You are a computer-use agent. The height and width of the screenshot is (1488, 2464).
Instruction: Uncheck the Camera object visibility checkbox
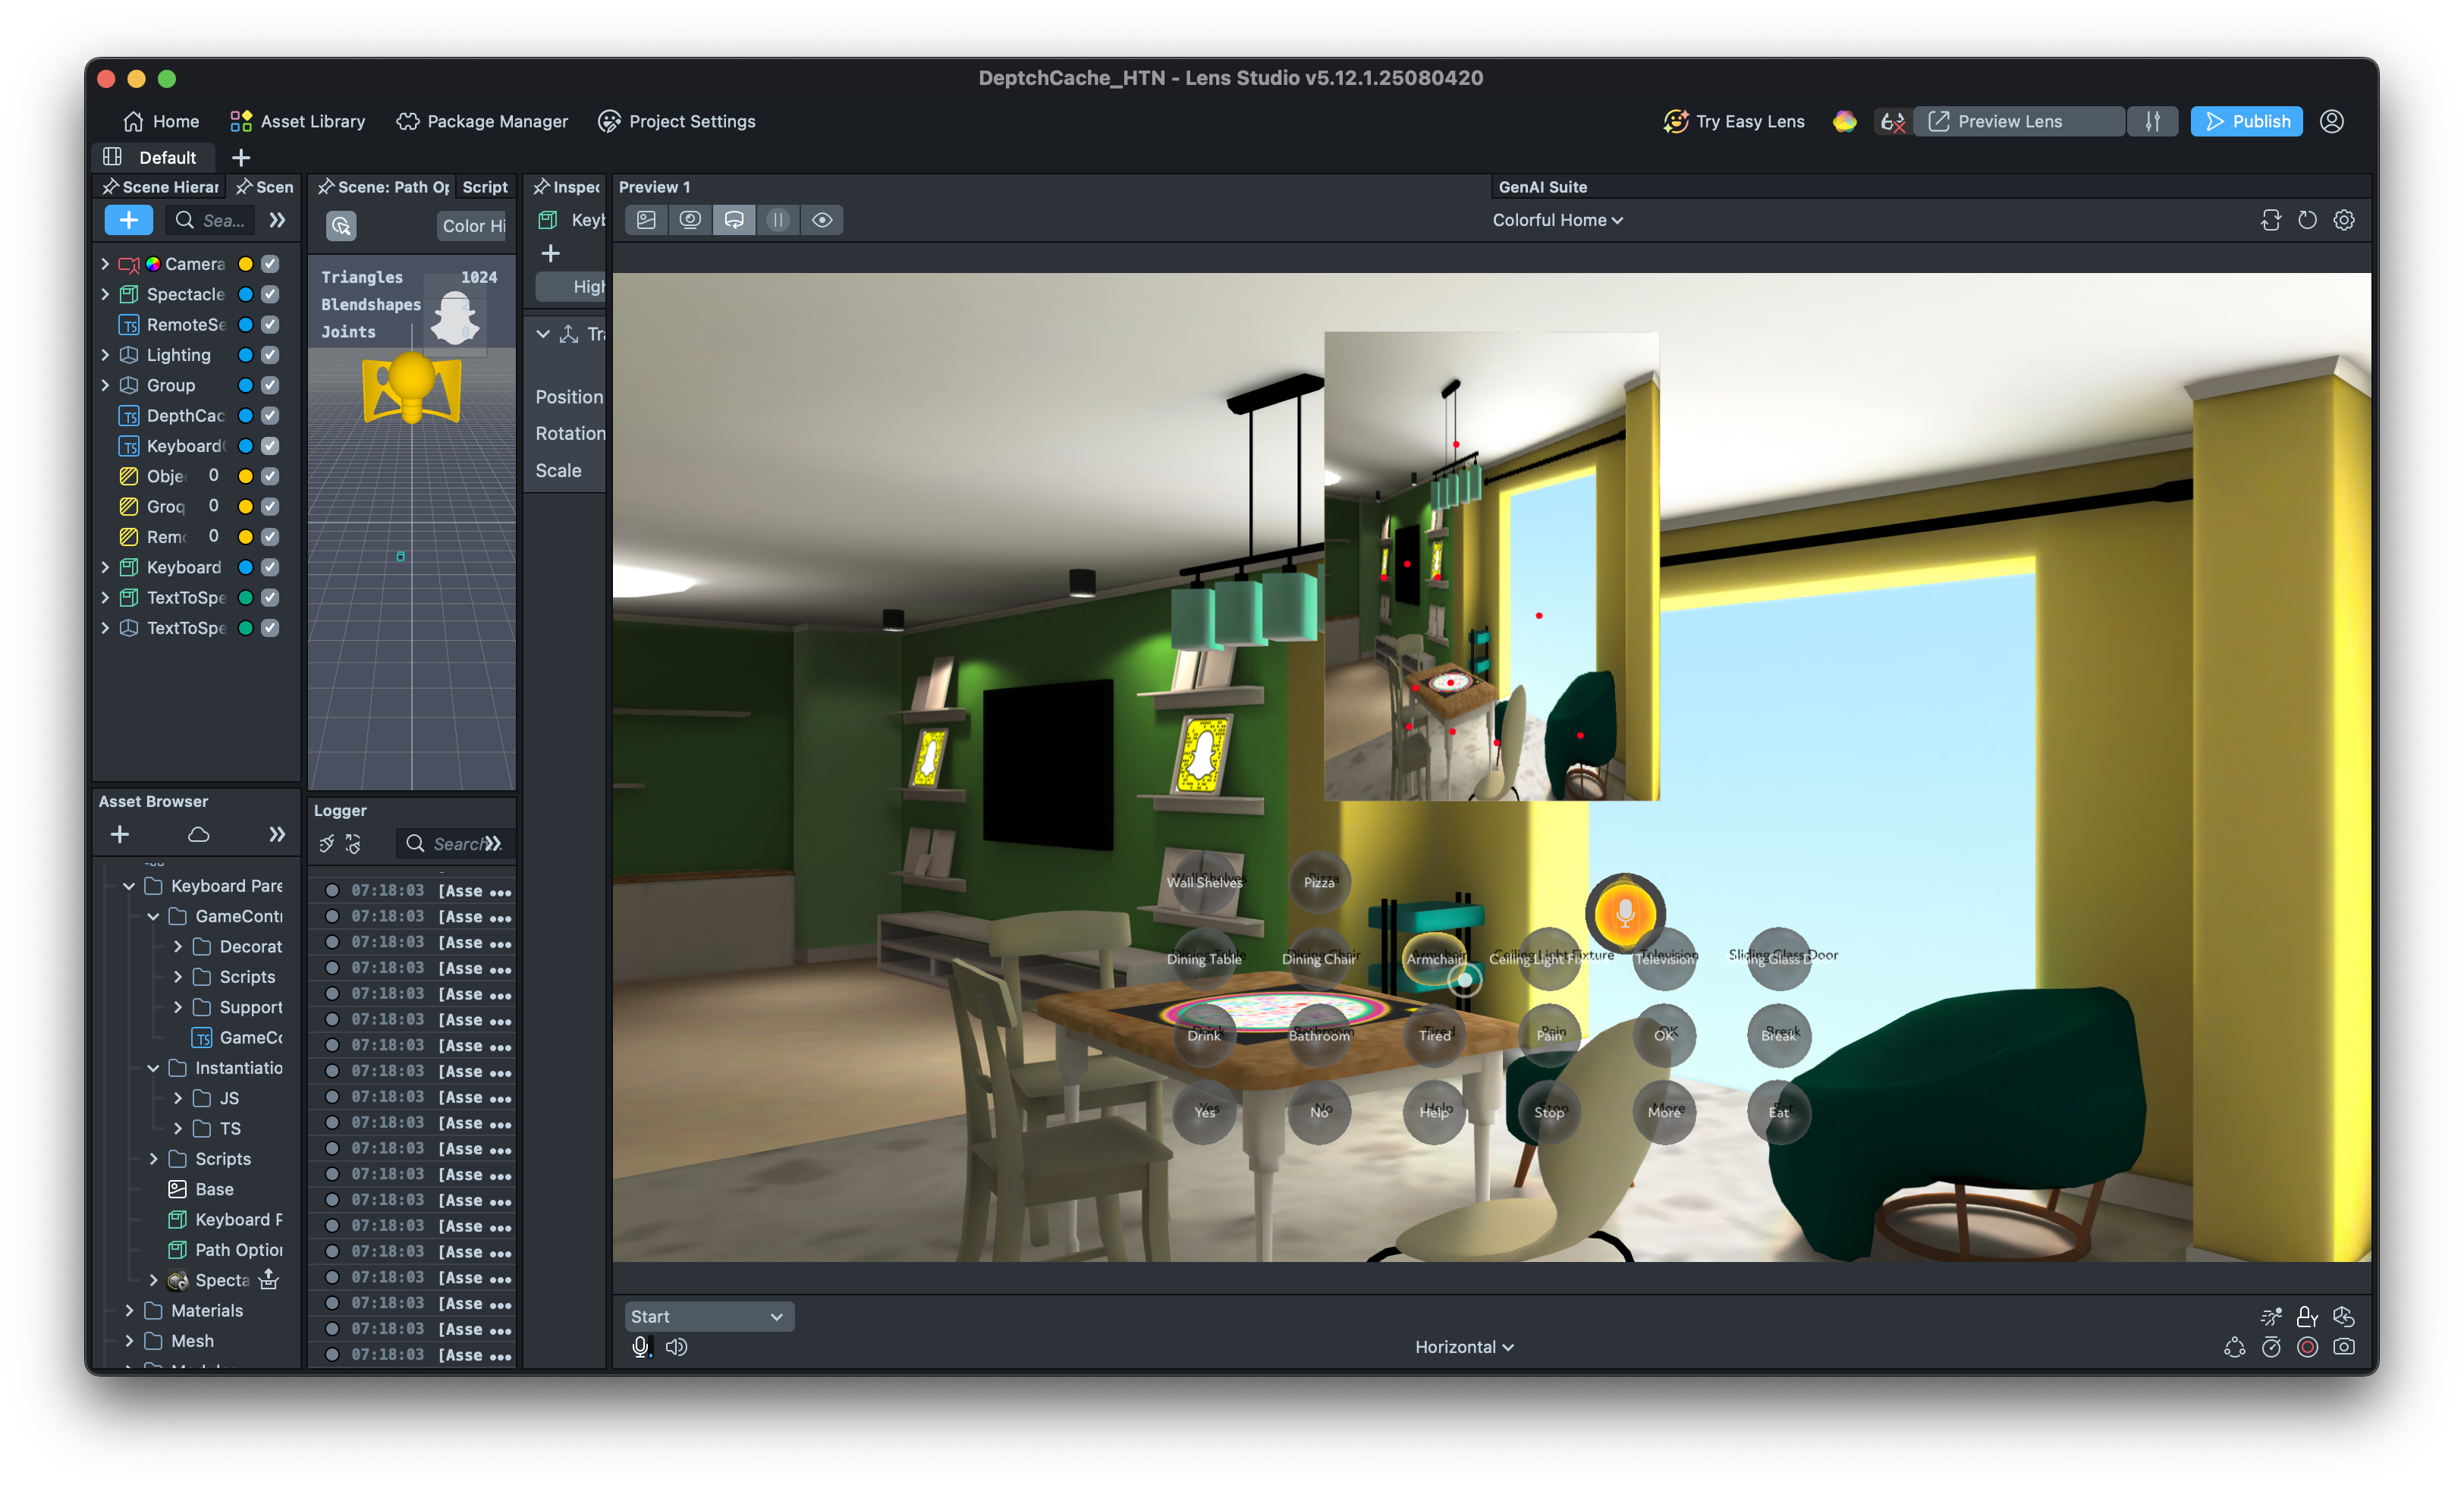(270, 264)
